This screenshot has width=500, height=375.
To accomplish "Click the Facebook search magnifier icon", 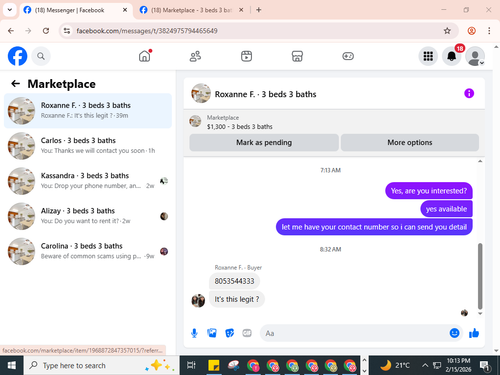I will [x=41, y=56].
